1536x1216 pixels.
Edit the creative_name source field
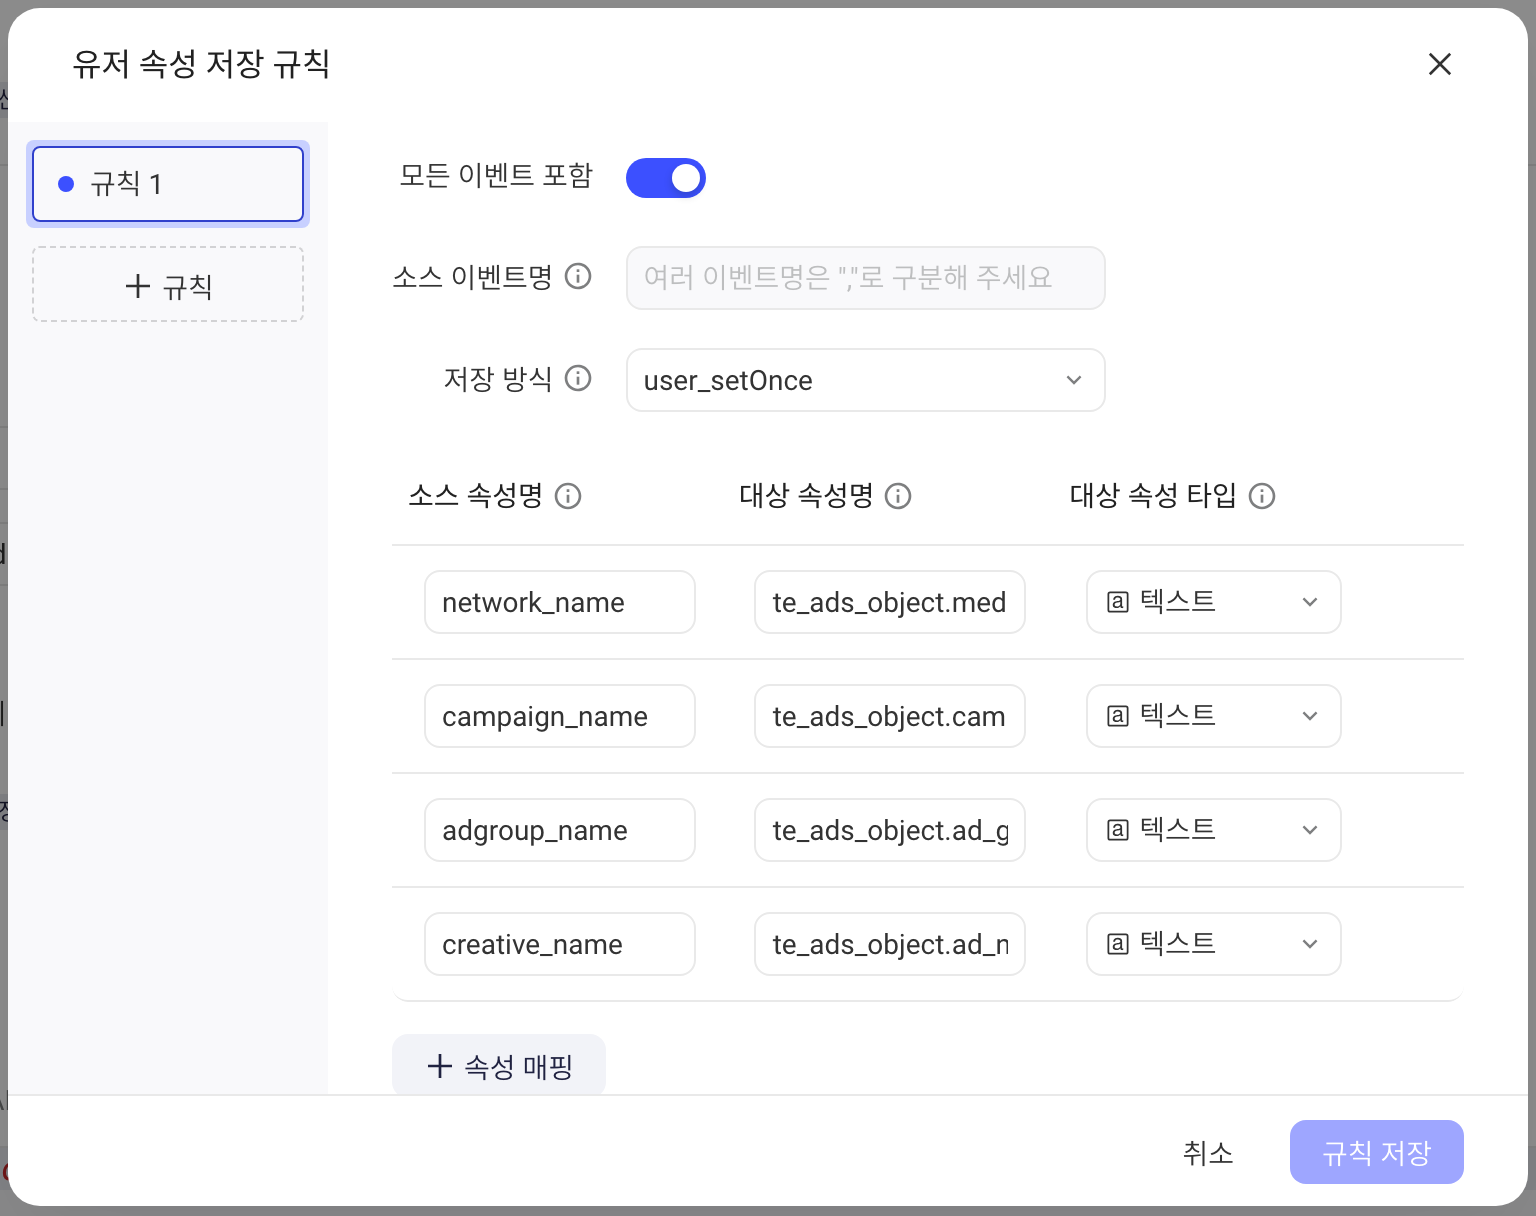click(560, 944)
